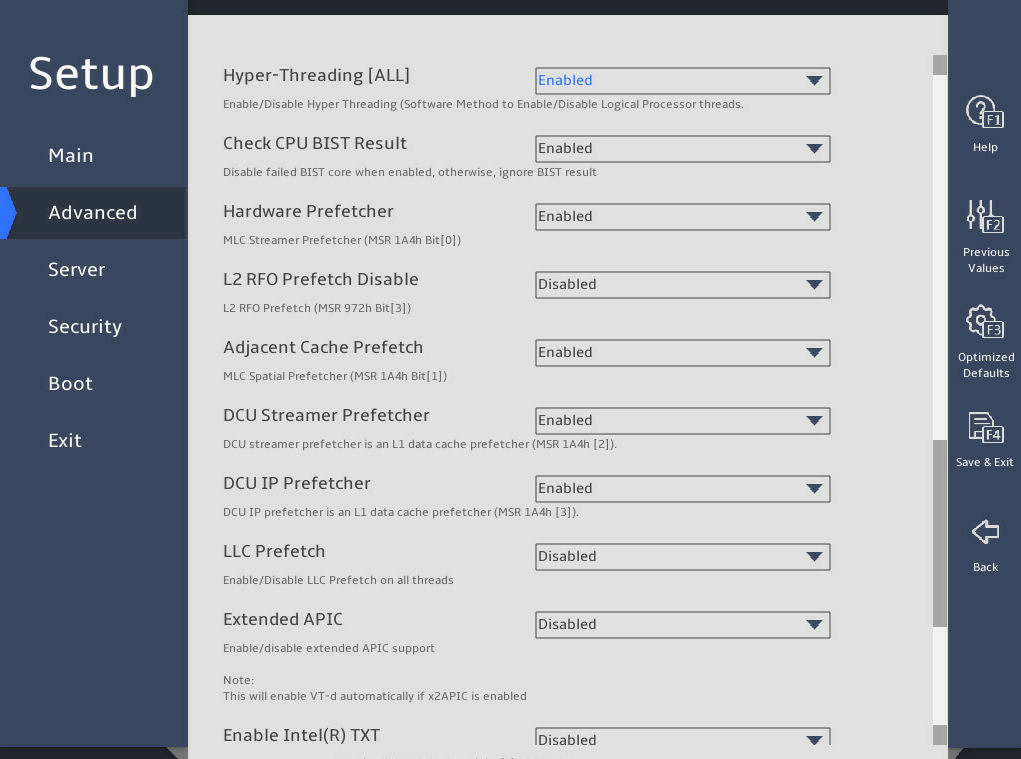This screenshot has width=1021, height=759.
Task: Select the Adjacent Cache Prefetch label
Action: 323,348
